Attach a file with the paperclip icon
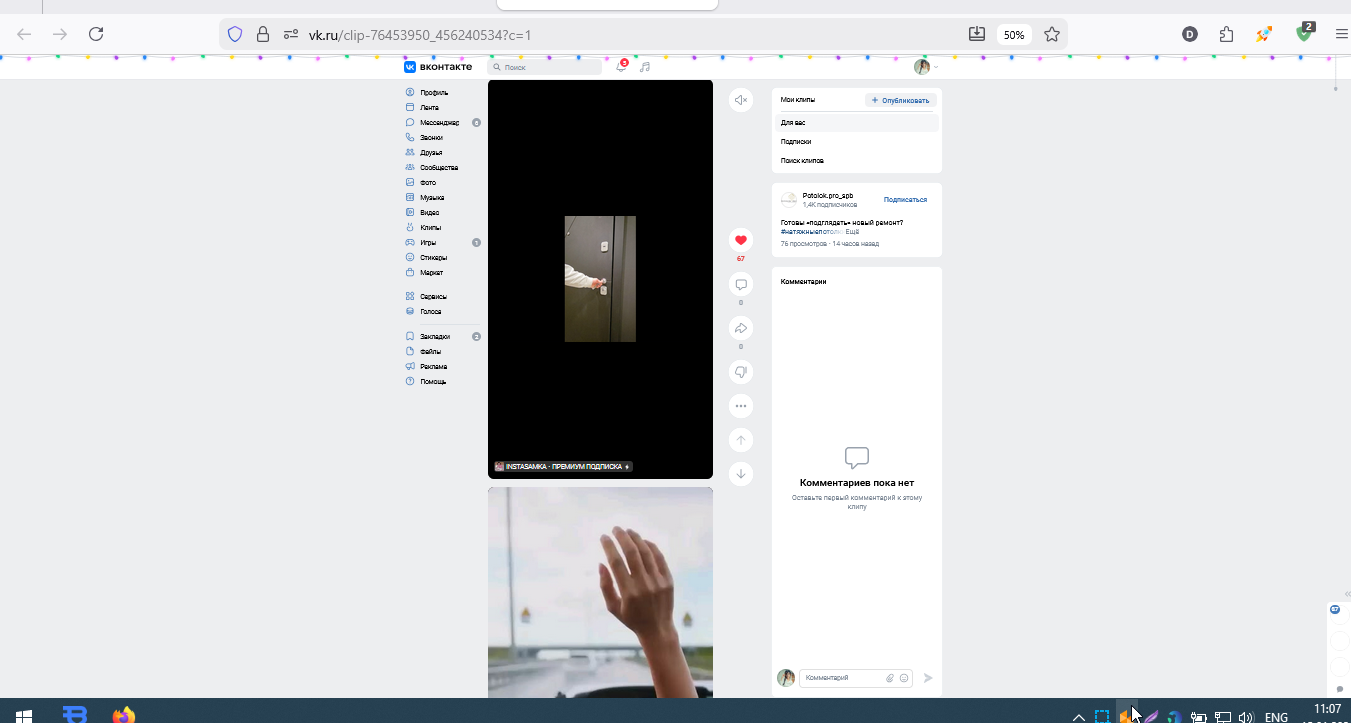1351x723 pixels. [890, 678]
